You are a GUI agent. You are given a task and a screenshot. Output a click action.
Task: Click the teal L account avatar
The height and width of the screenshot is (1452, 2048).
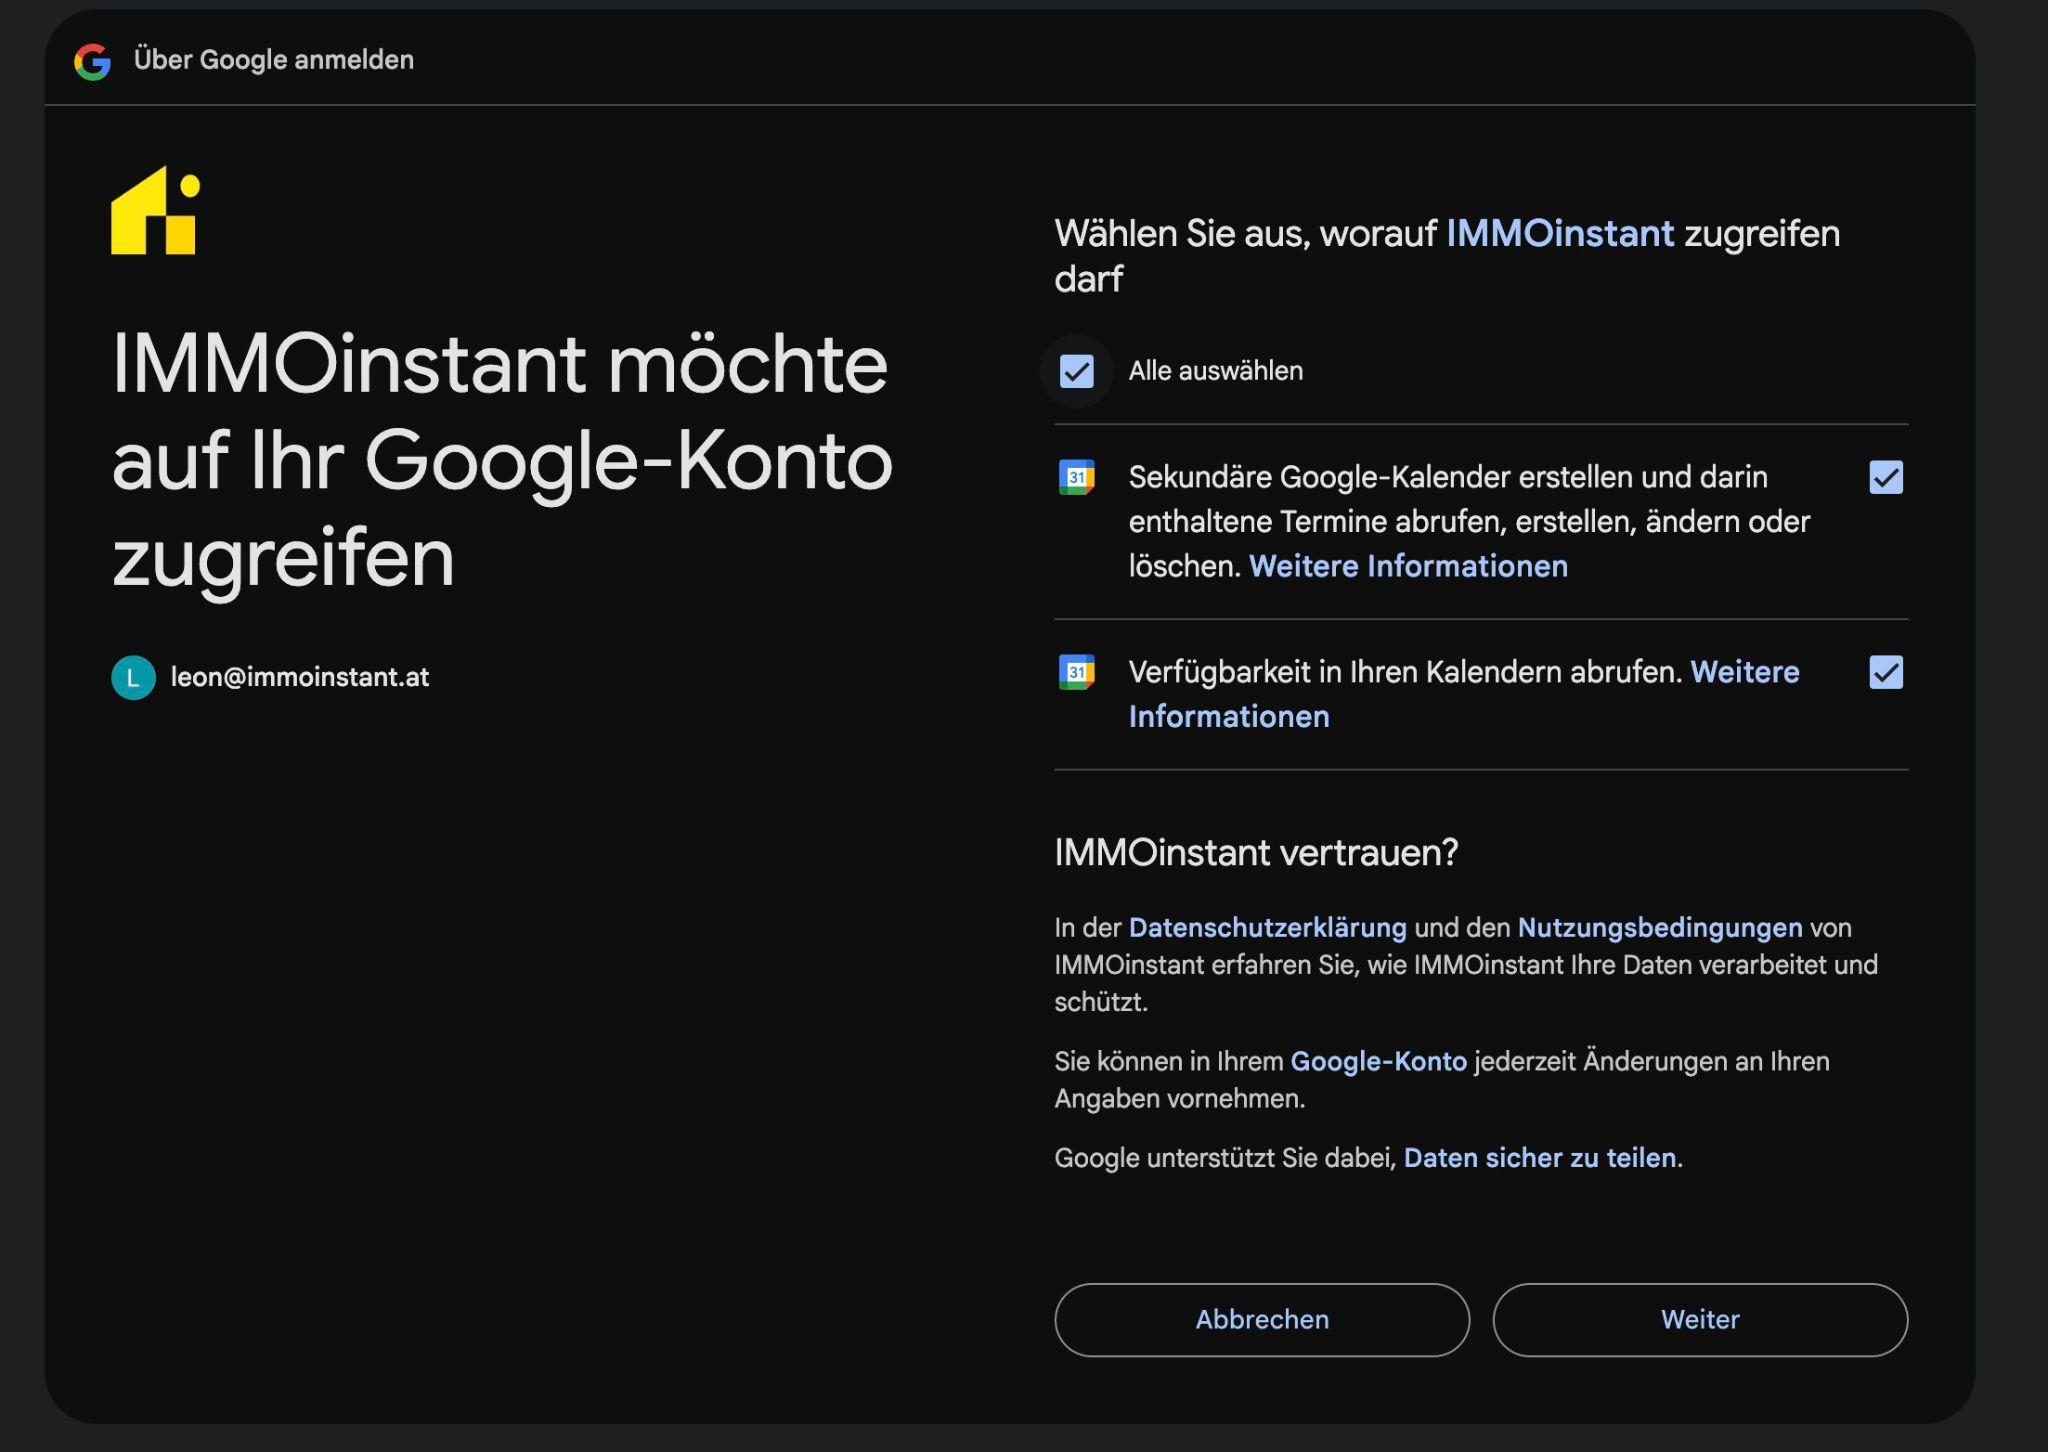[133, 677]
